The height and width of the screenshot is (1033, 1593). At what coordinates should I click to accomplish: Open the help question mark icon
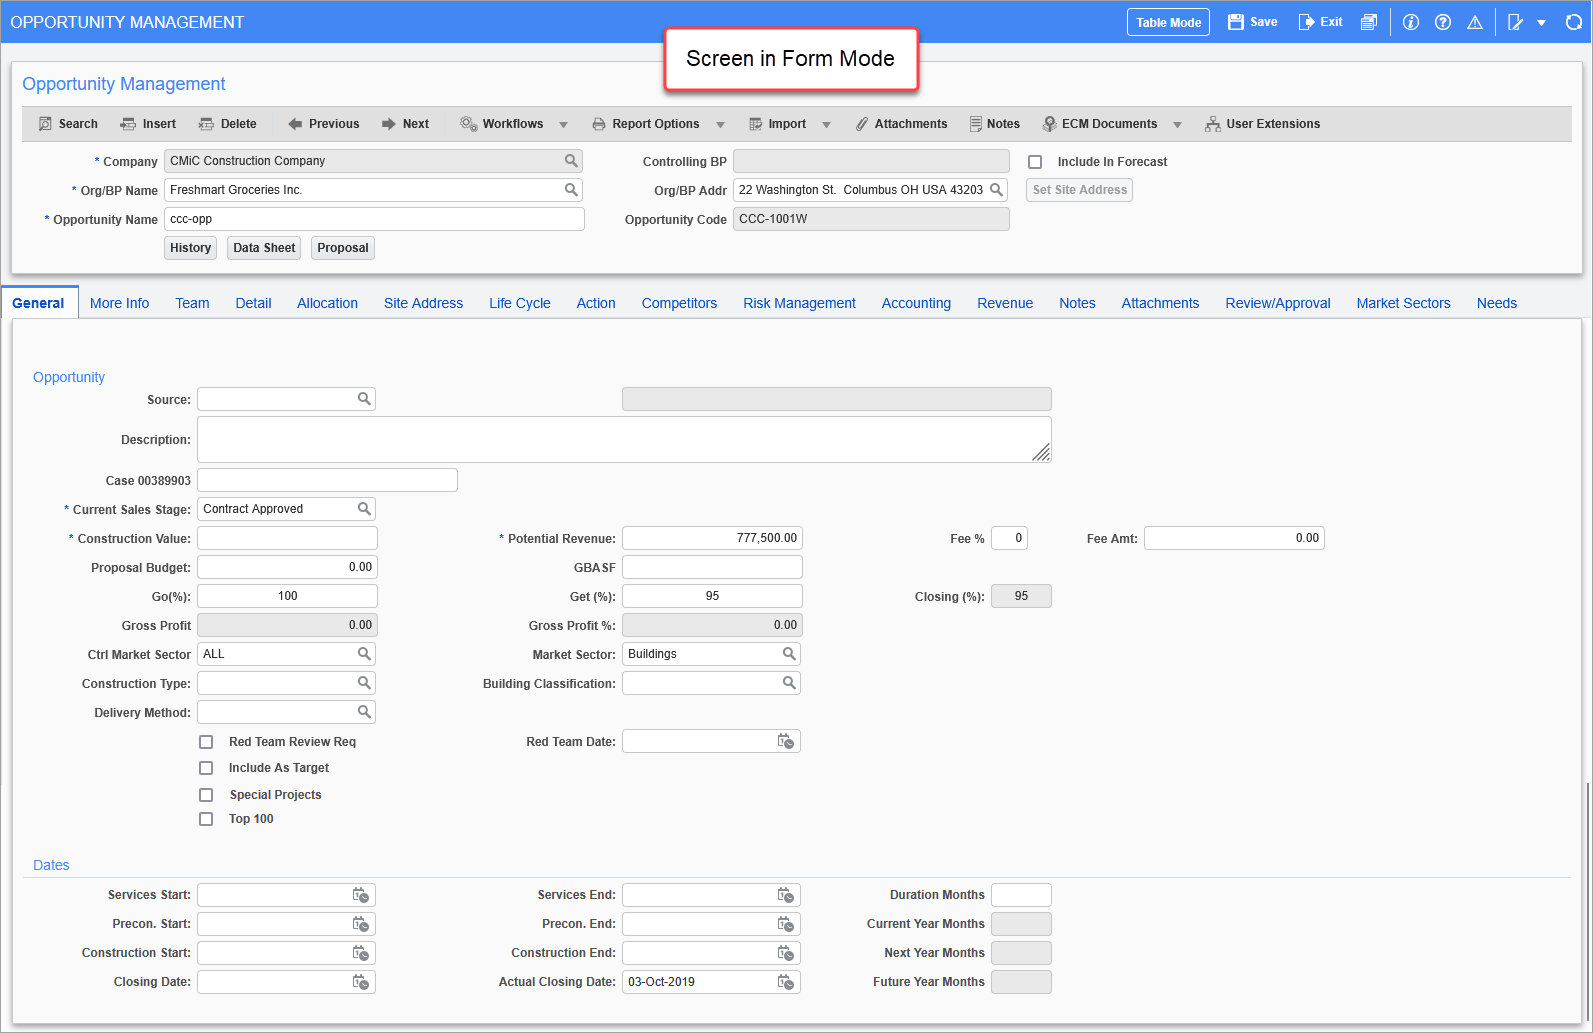(x=1443, y=22)
